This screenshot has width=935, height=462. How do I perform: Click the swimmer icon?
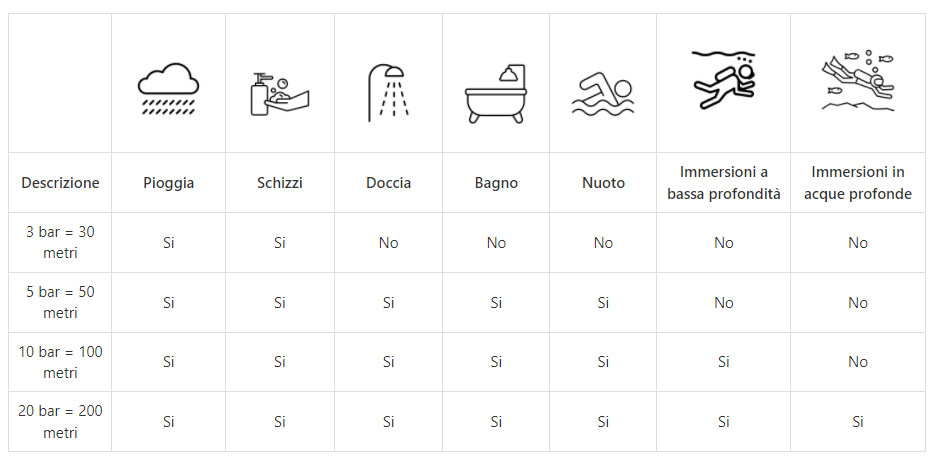tap(603, 93)
